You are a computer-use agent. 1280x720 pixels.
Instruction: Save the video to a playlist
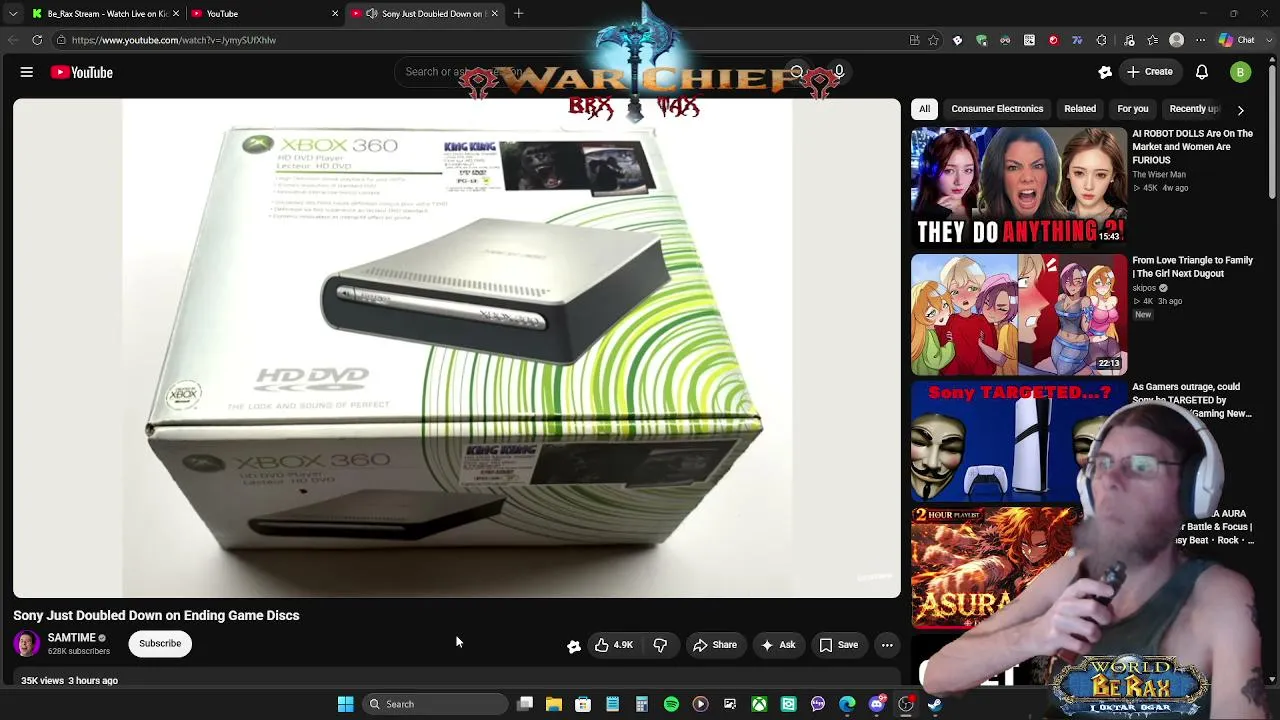click(839, 645)
